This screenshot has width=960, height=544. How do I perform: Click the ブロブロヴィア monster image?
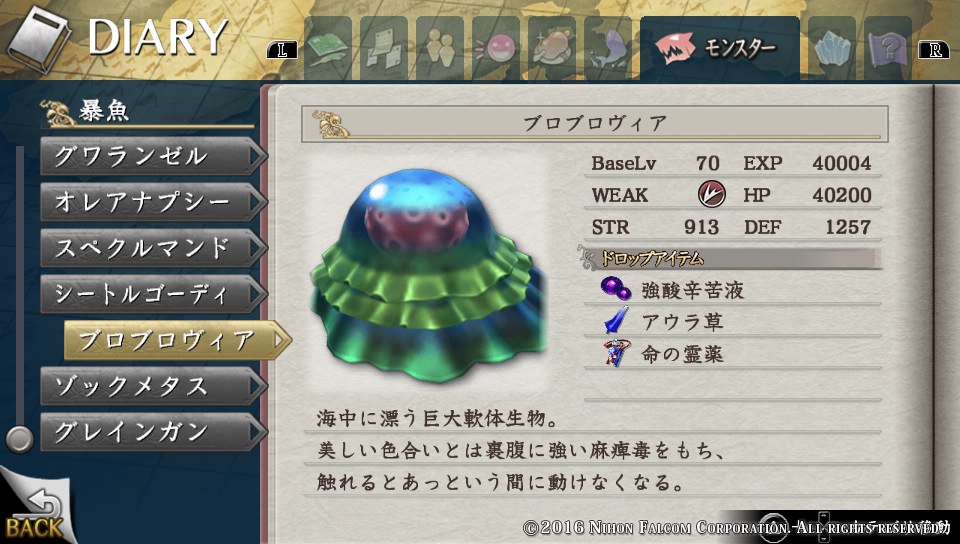click(x=429, y=275)
